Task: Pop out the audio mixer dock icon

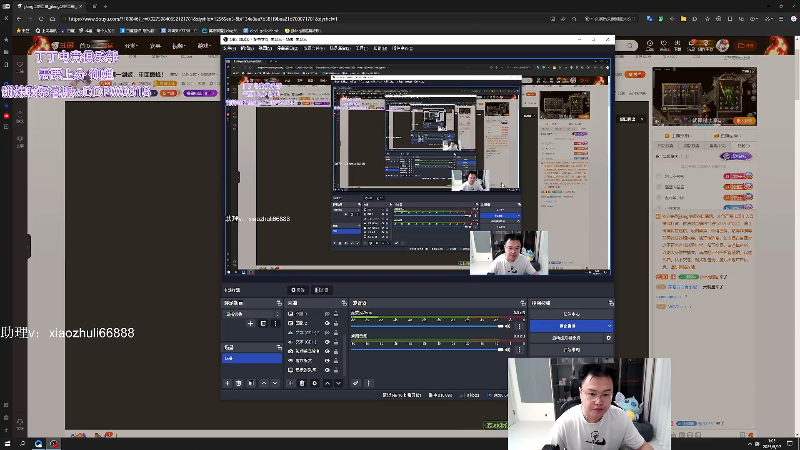Action: click(522, 303)
